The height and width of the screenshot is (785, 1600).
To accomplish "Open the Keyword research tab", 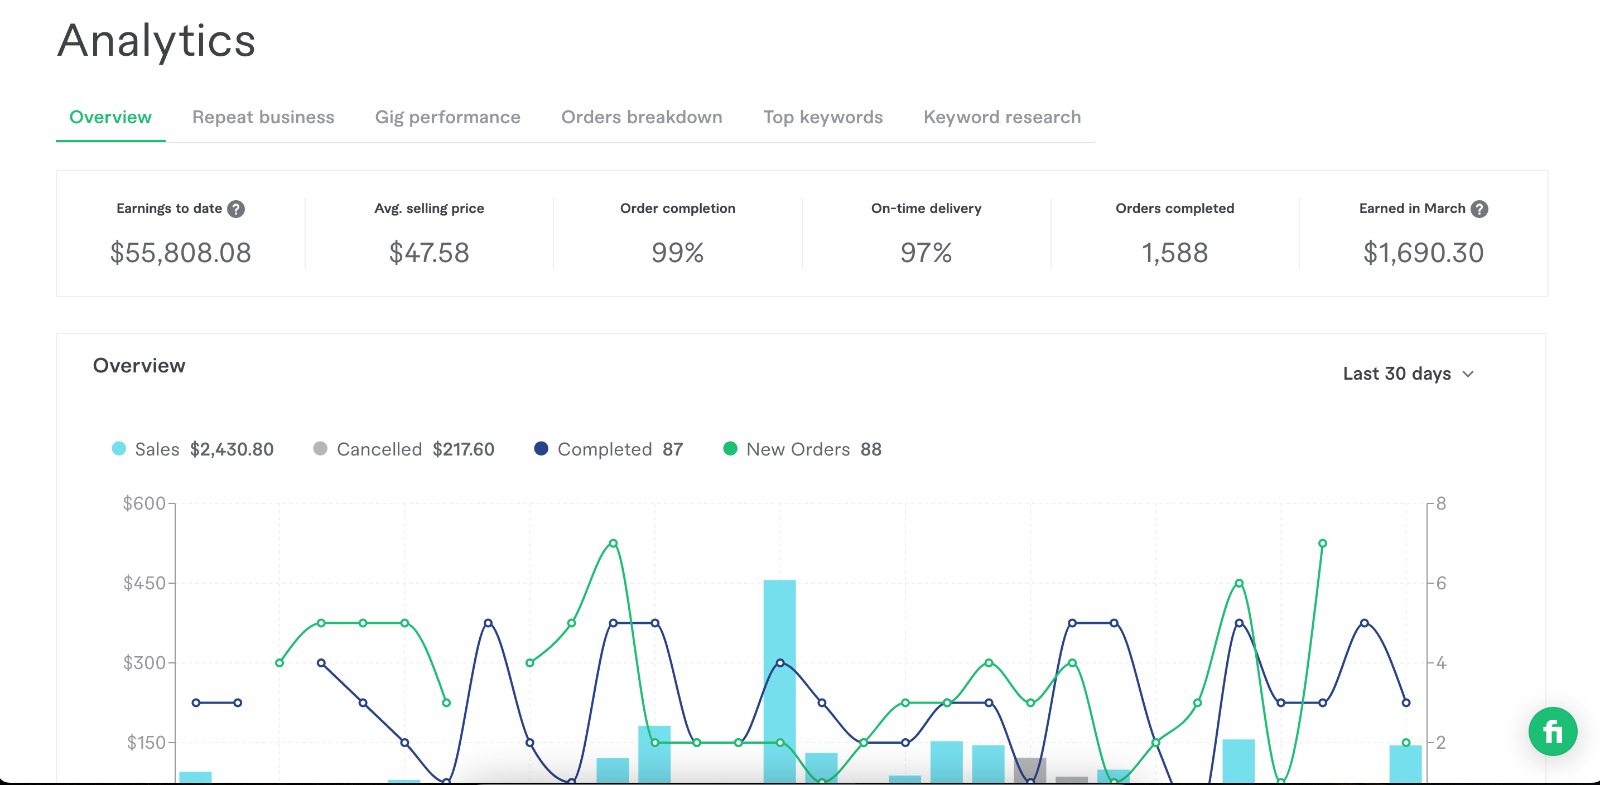I will (1002, 117).
